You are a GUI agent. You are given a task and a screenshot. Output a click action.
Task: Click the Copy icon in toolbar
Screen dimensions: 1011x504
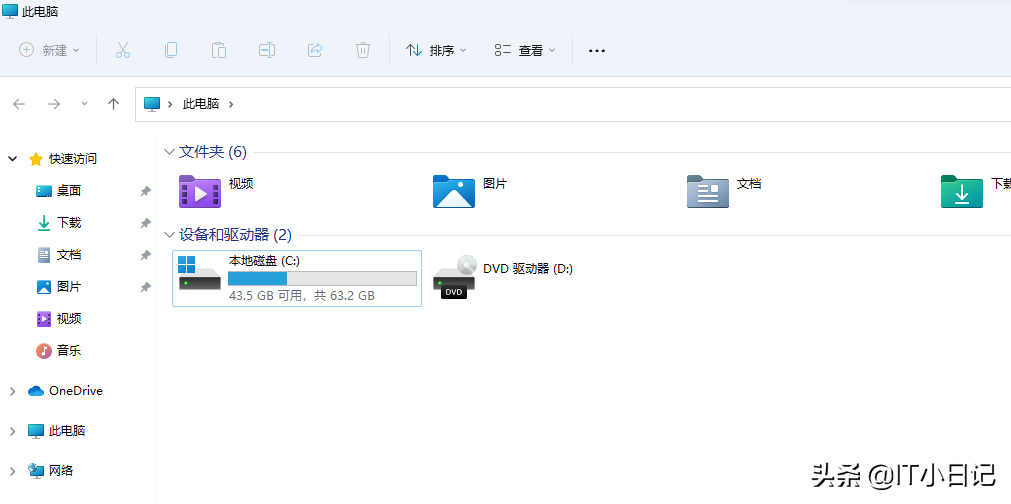(x=171, y=50)
